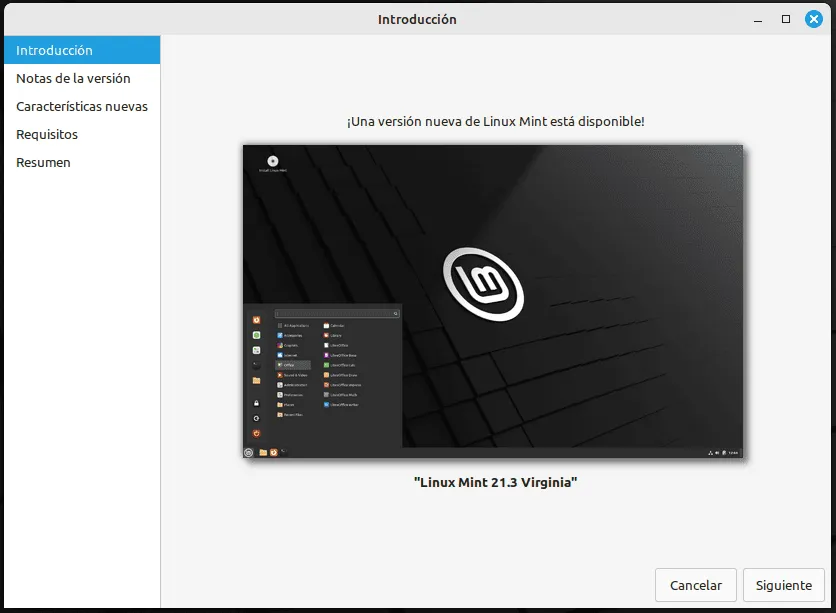Click the Linux Mint desktop preview image
This screenshot has width=836, height=613.
click(493, 301)
